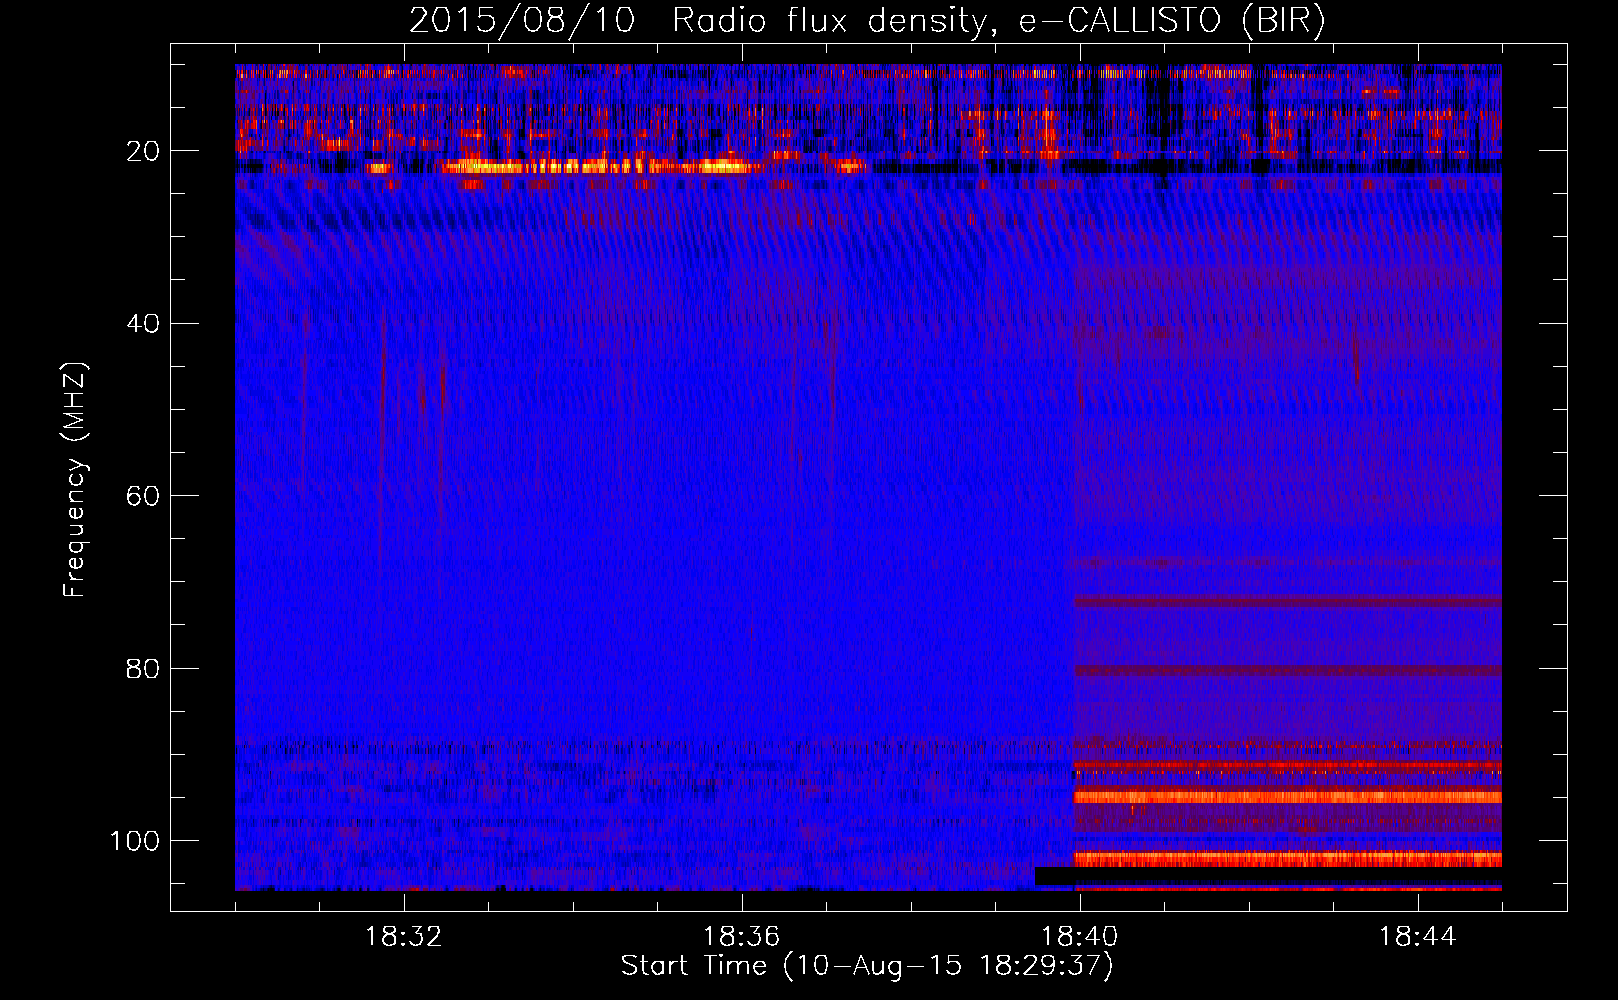Click the black bar below 102 MHz band

[1268, 876]
